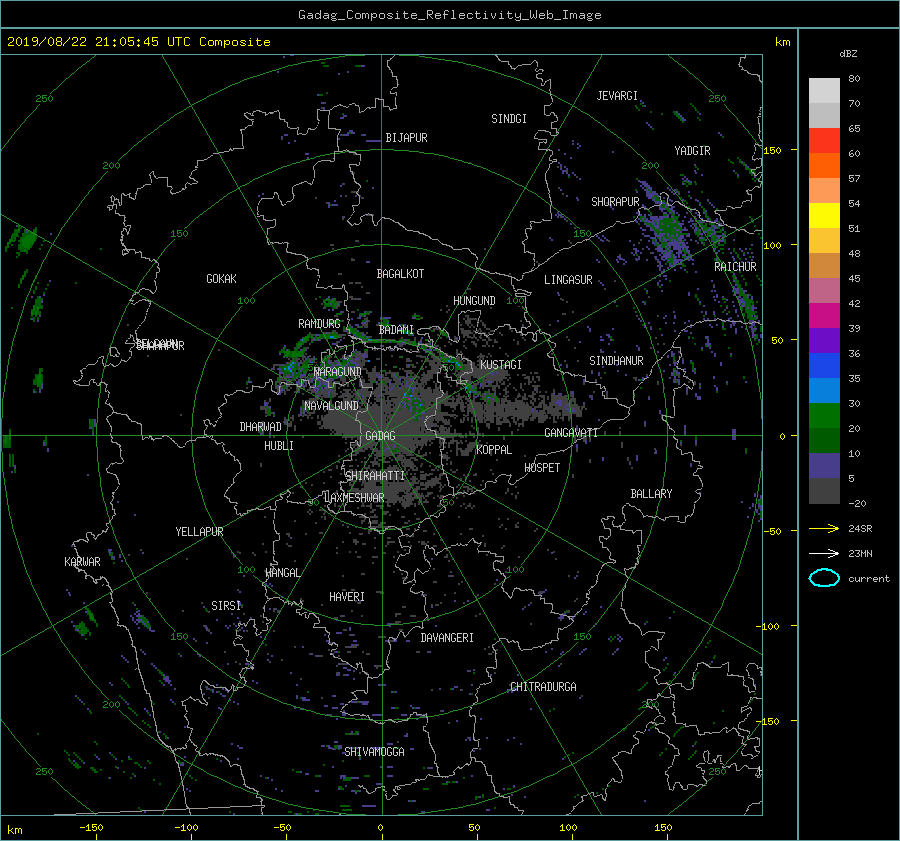Click the LINGASUR city label
The width and height of the screenshot is (900, 841).
(568, 280)
